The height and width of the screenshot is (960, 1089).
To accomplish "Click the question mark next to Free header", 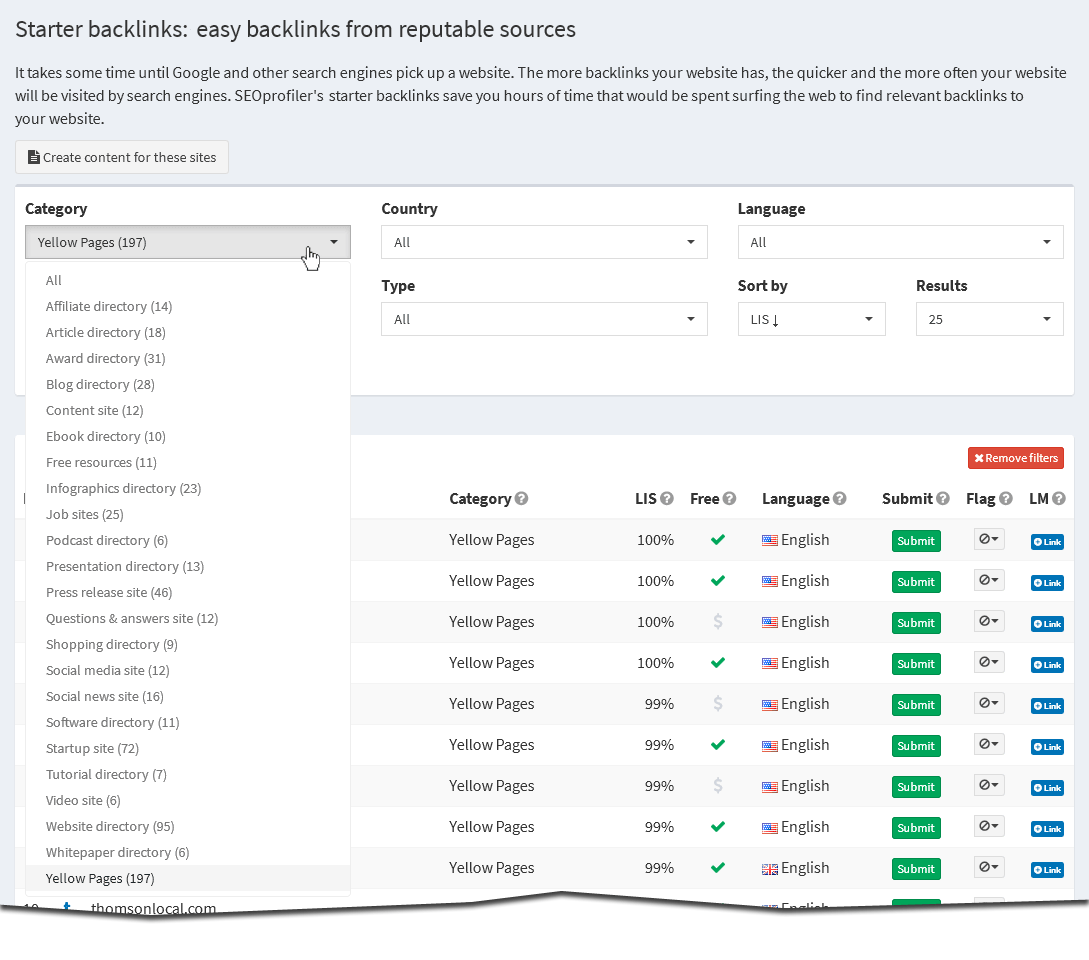I will (x=730, y=499).
